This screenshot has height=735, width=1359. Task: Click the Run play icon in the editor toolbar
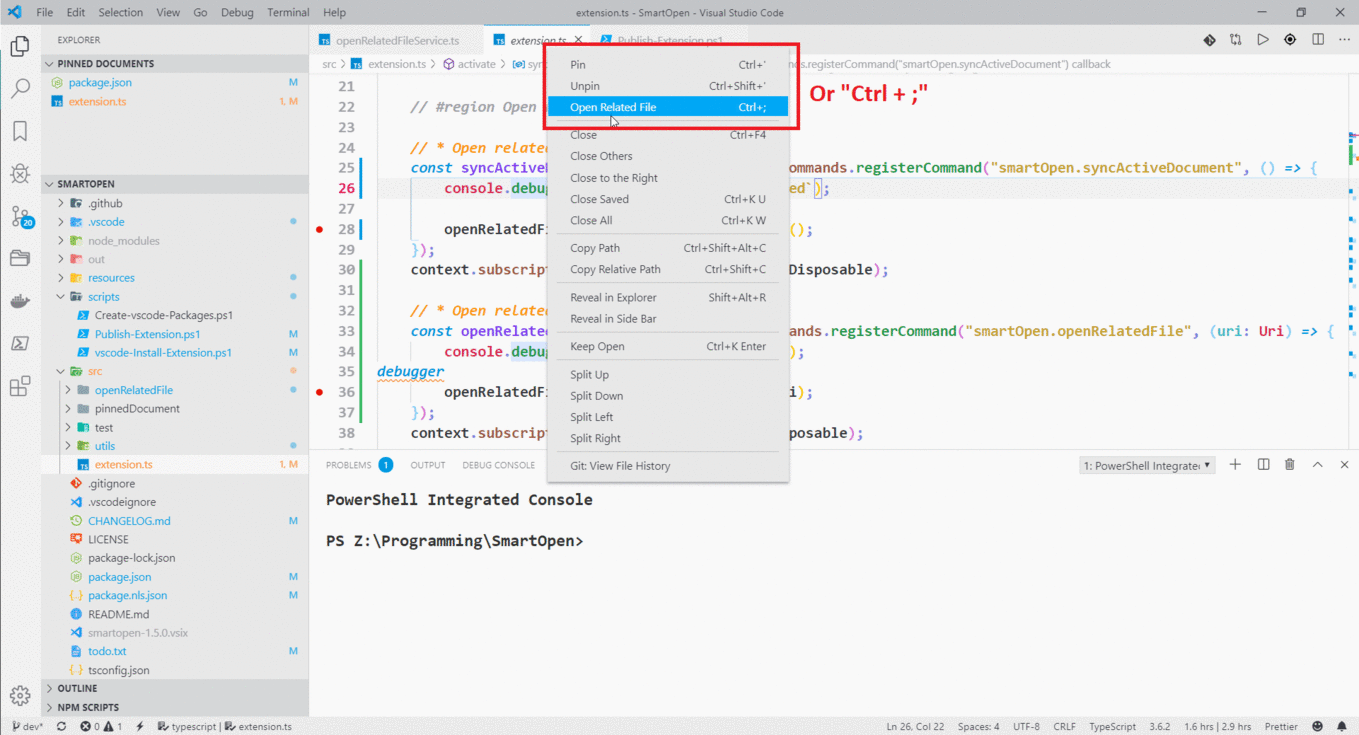click(1263, 40)
